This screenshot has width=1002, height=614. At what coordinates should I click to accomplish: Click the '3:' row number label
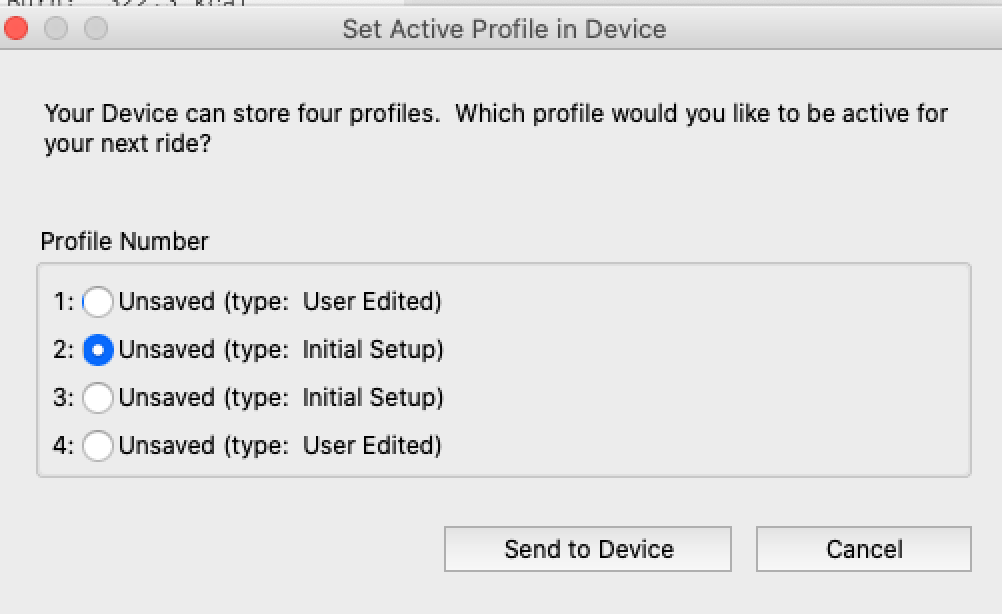pyautogui.click(x=63, y=397)
